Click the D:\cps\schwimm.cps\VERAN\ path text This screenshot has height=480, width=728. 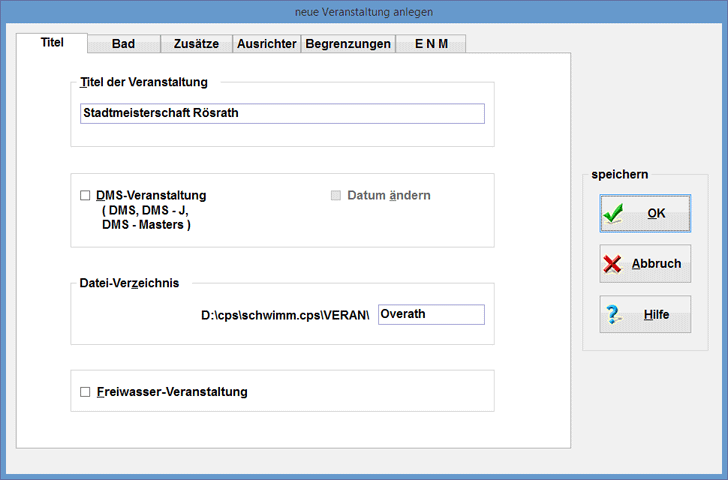(x=285, y=315)
